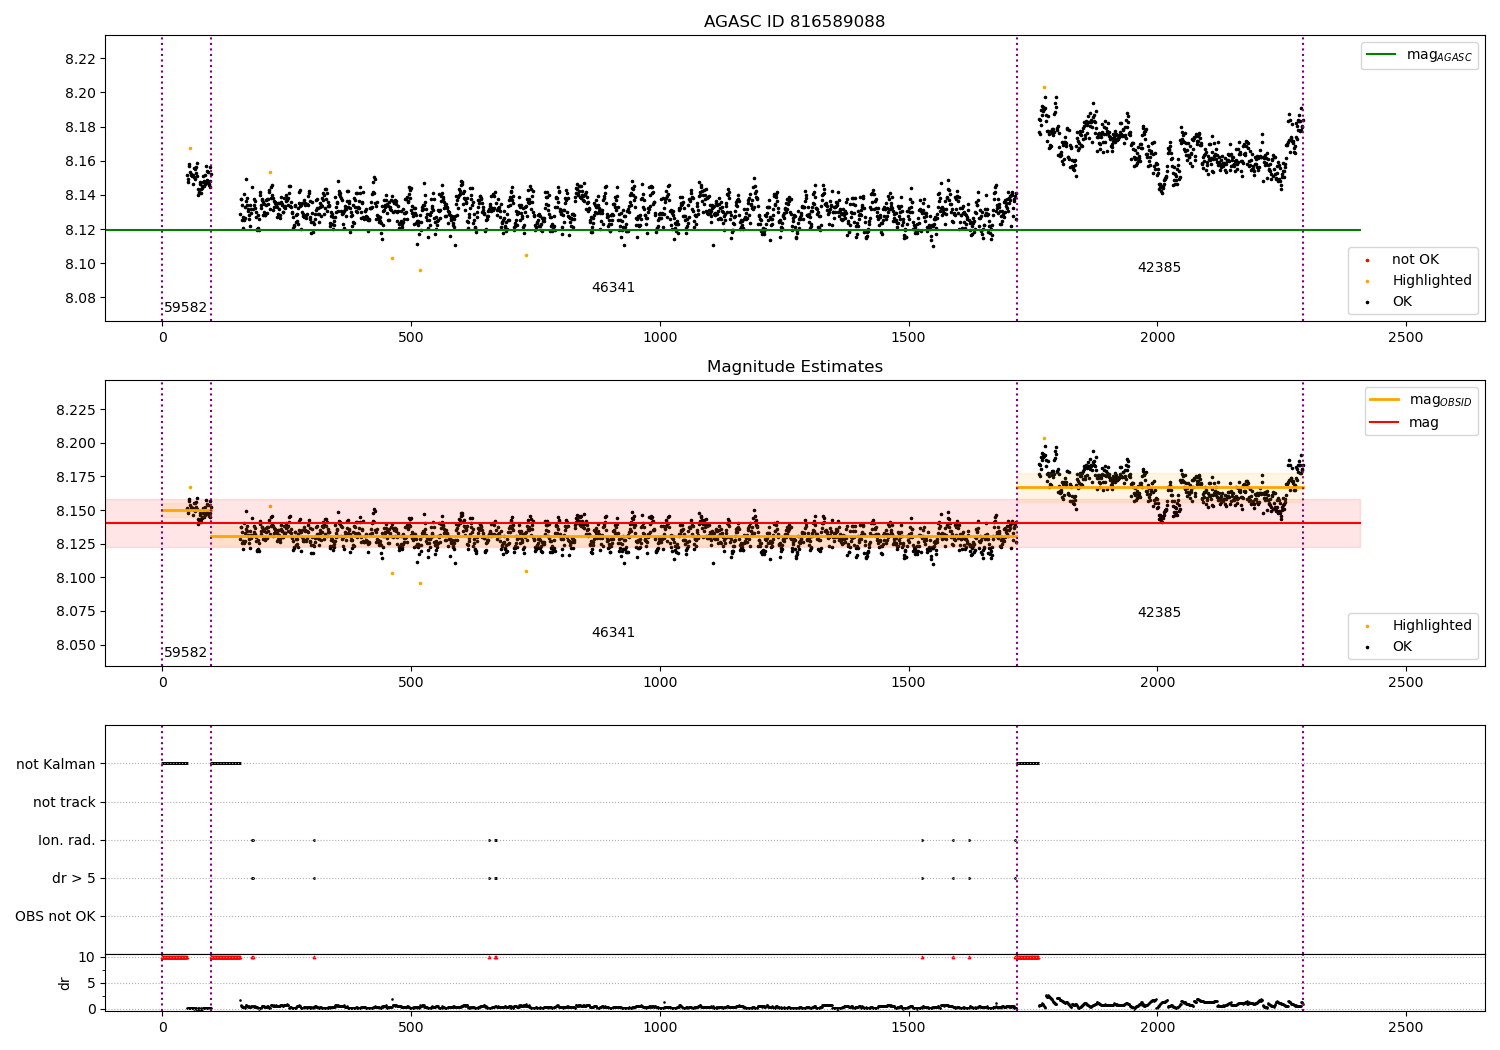
Task: Click obsid label 59582 in Magnitude Estimates plot
Action: (185, 653)
